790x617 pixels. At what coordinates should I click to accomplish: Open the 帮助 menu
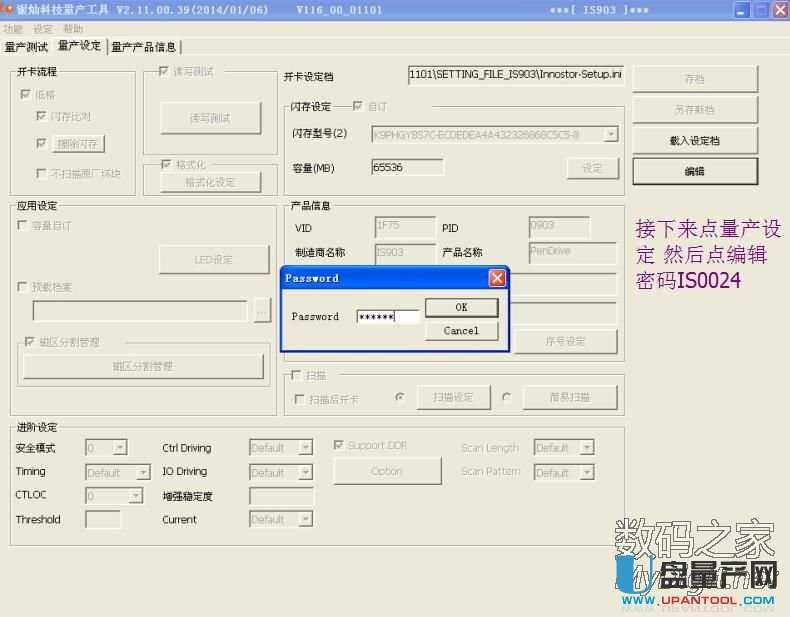73,29
